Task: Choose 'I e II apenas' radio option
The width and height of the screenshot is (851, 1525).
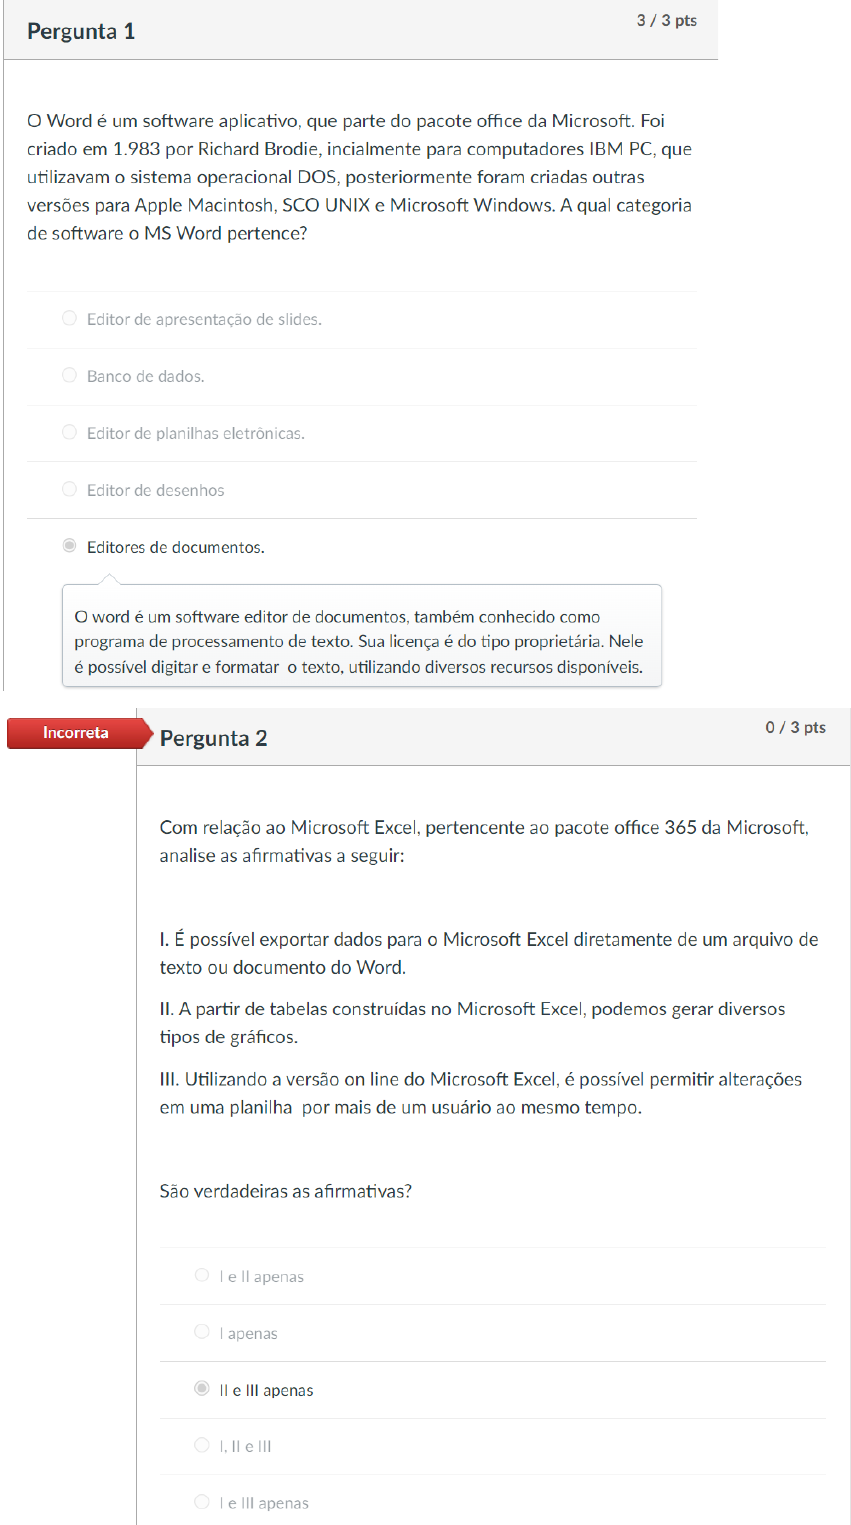Action: [202, 1275]
